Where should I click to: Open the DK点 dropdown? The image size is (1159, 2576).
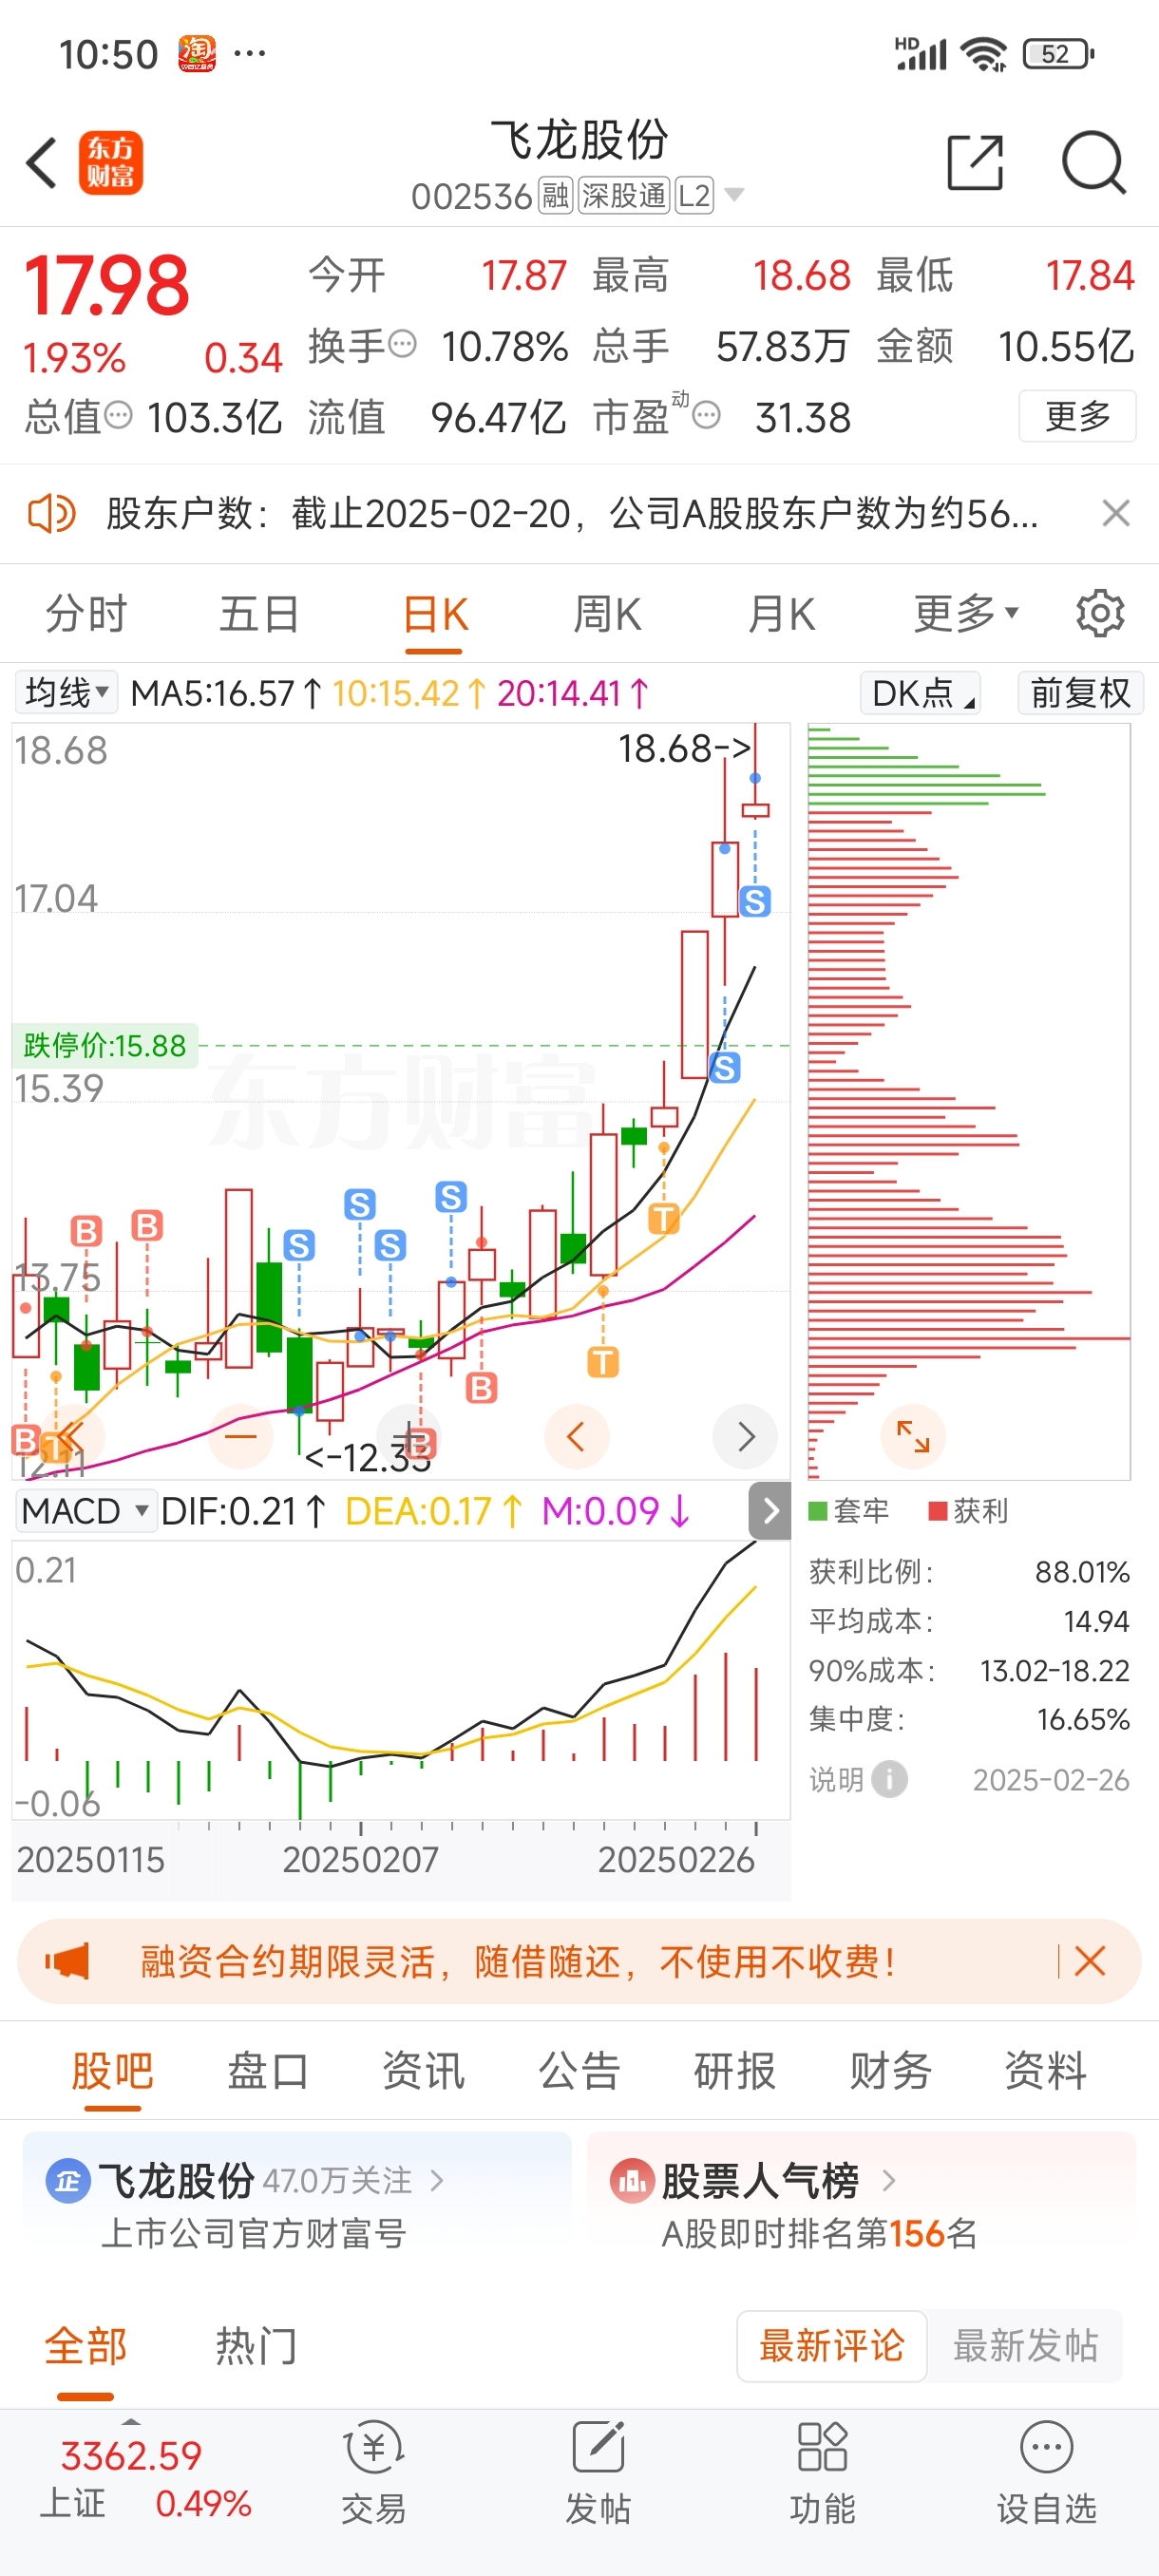(x=920, y=692)
